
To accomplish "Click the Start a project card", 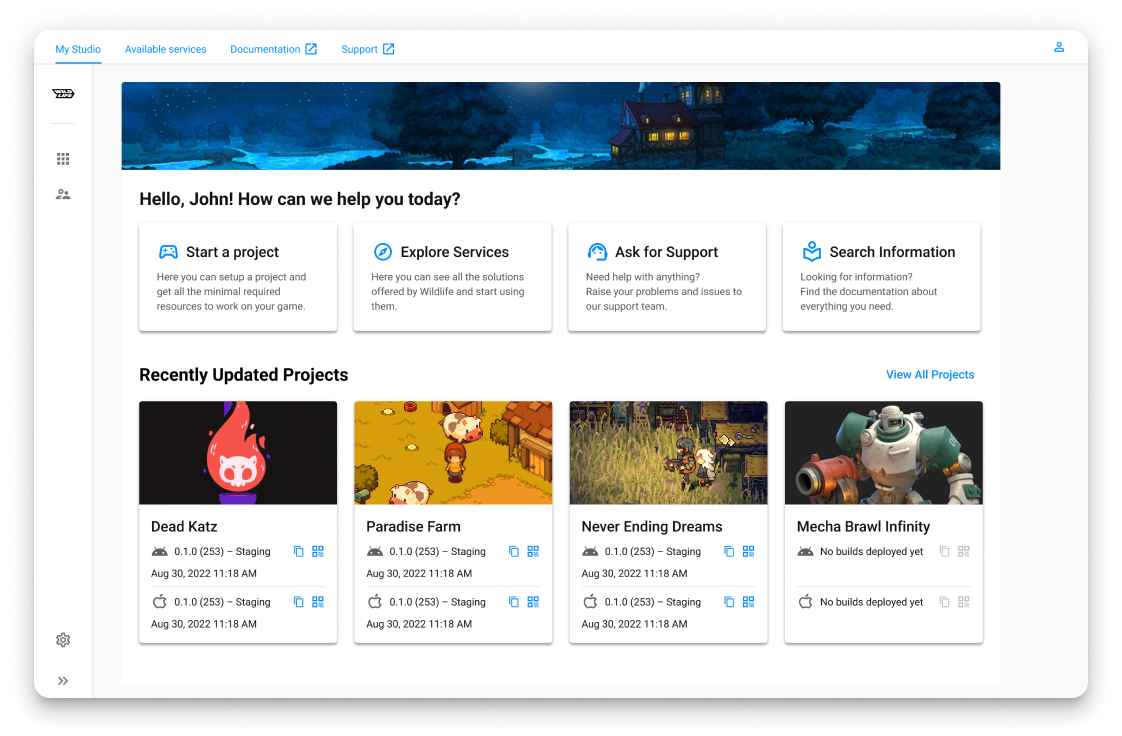I will pos(238,277).
